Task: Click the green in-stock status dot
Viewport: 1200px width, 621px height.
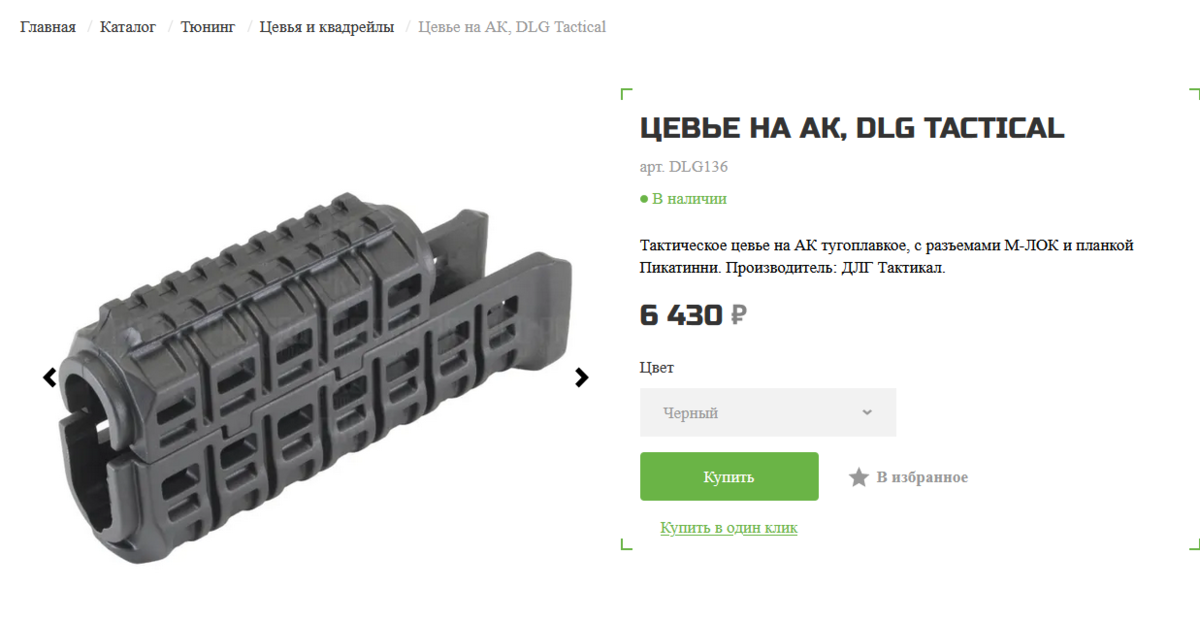Action: click(x=644, y=199)
